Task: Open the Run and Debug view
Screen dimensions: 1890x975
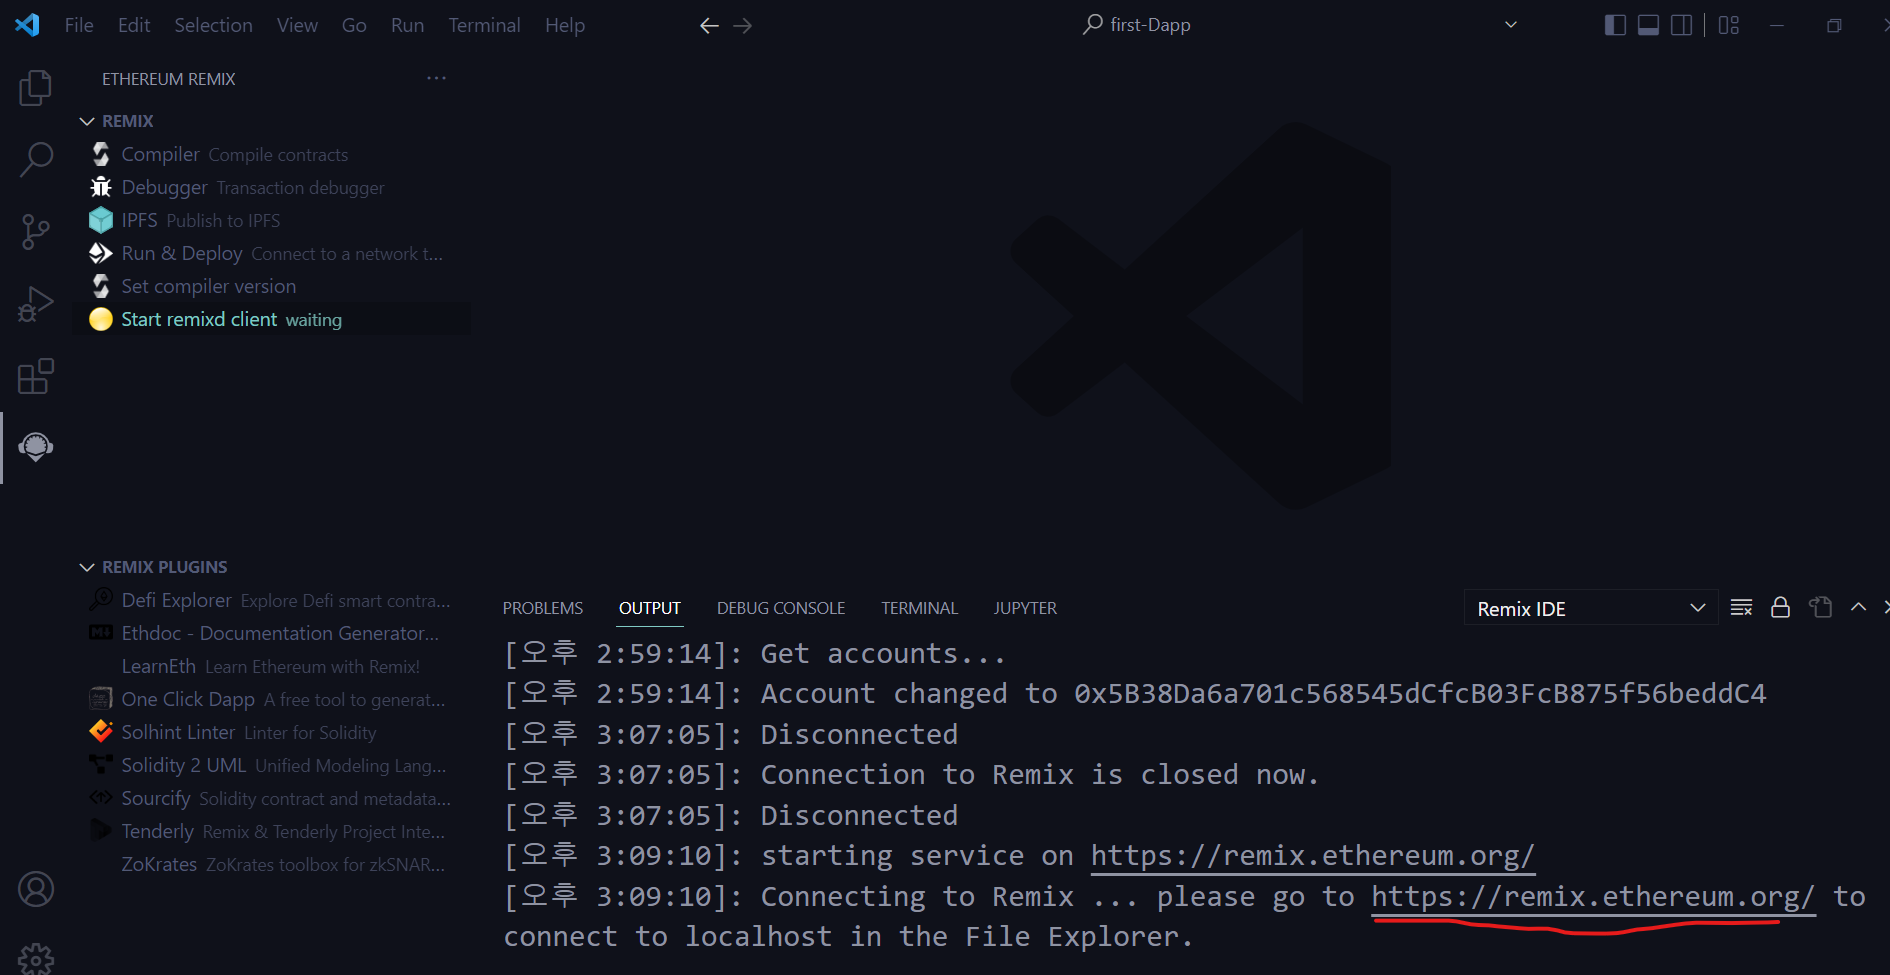Action: [35, 304]
